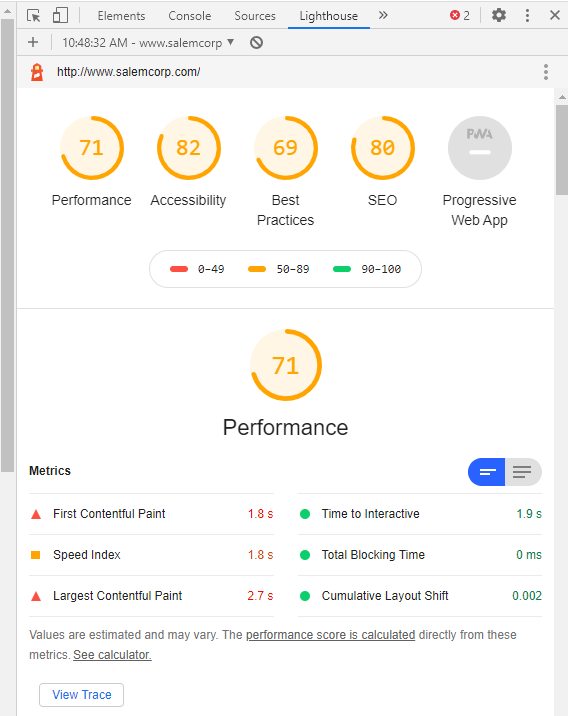Open the Sources tab

[255, 16]
